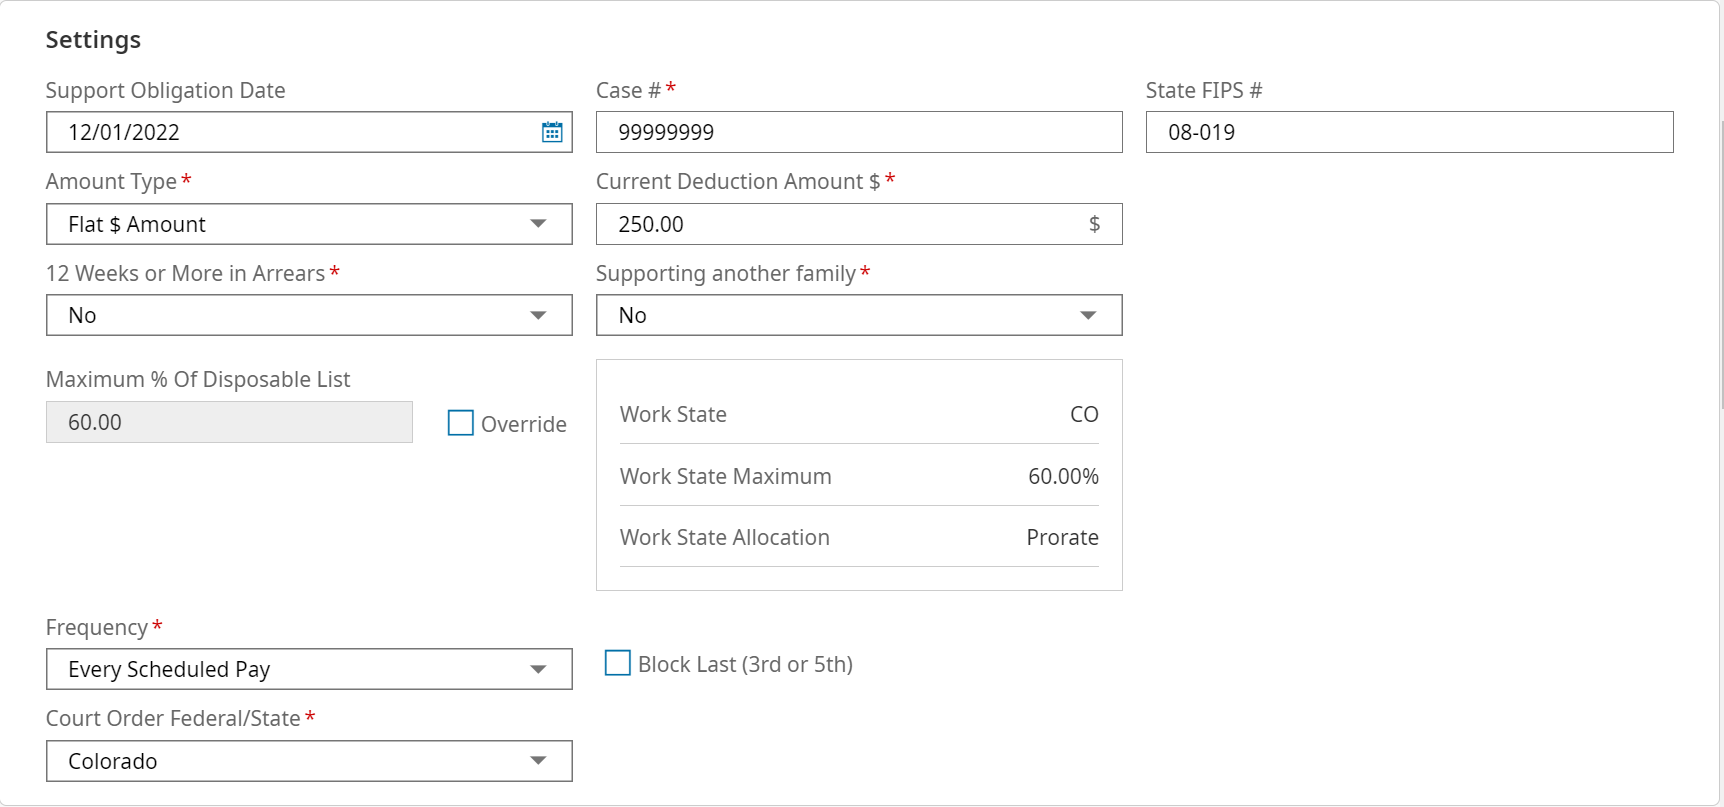
Task: Check the Block Last (3rd or 5th) box
Action: [x=618, y=663]
